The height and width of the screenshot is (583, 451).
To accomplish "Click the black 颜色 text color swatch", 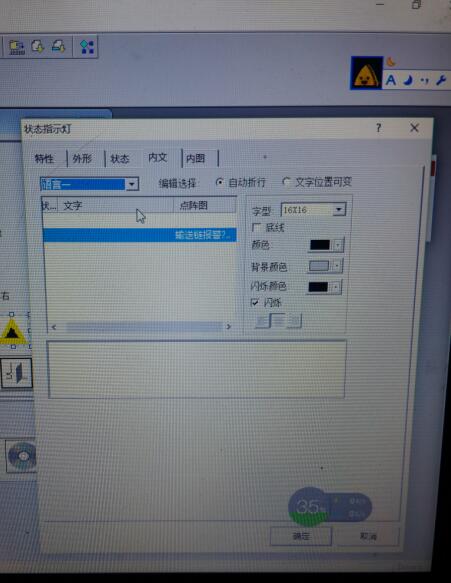I will [x=320, y=245].
